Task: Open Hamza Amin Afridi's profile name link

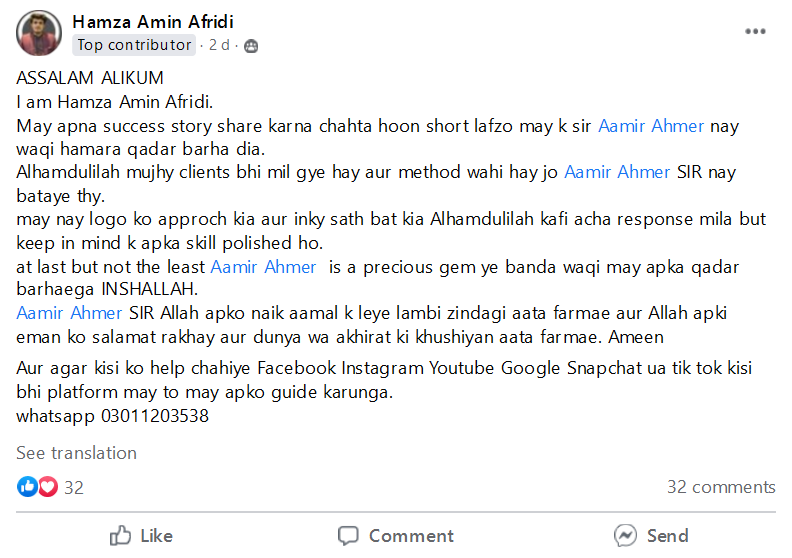Action: [153, 22]
